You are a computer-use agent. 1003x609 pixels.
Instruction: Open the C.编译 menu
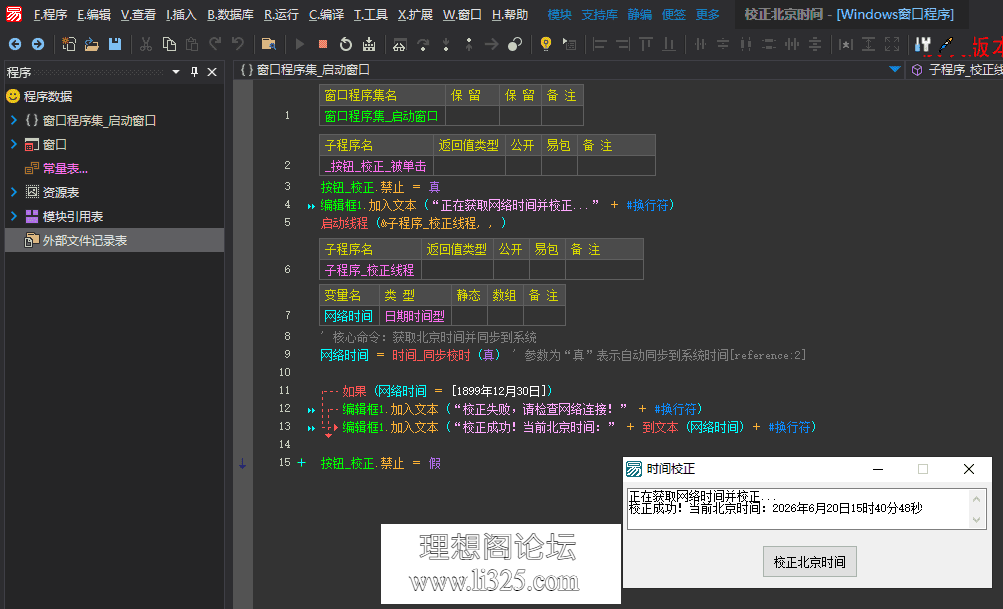[326, 14]
